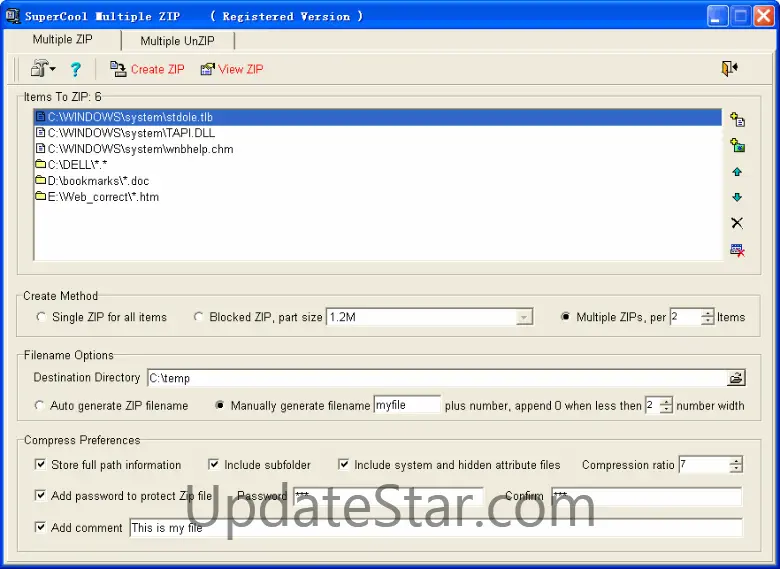Open the settings hammer dropdown icon
Screen dimensions: 780x569
point(43,68)
